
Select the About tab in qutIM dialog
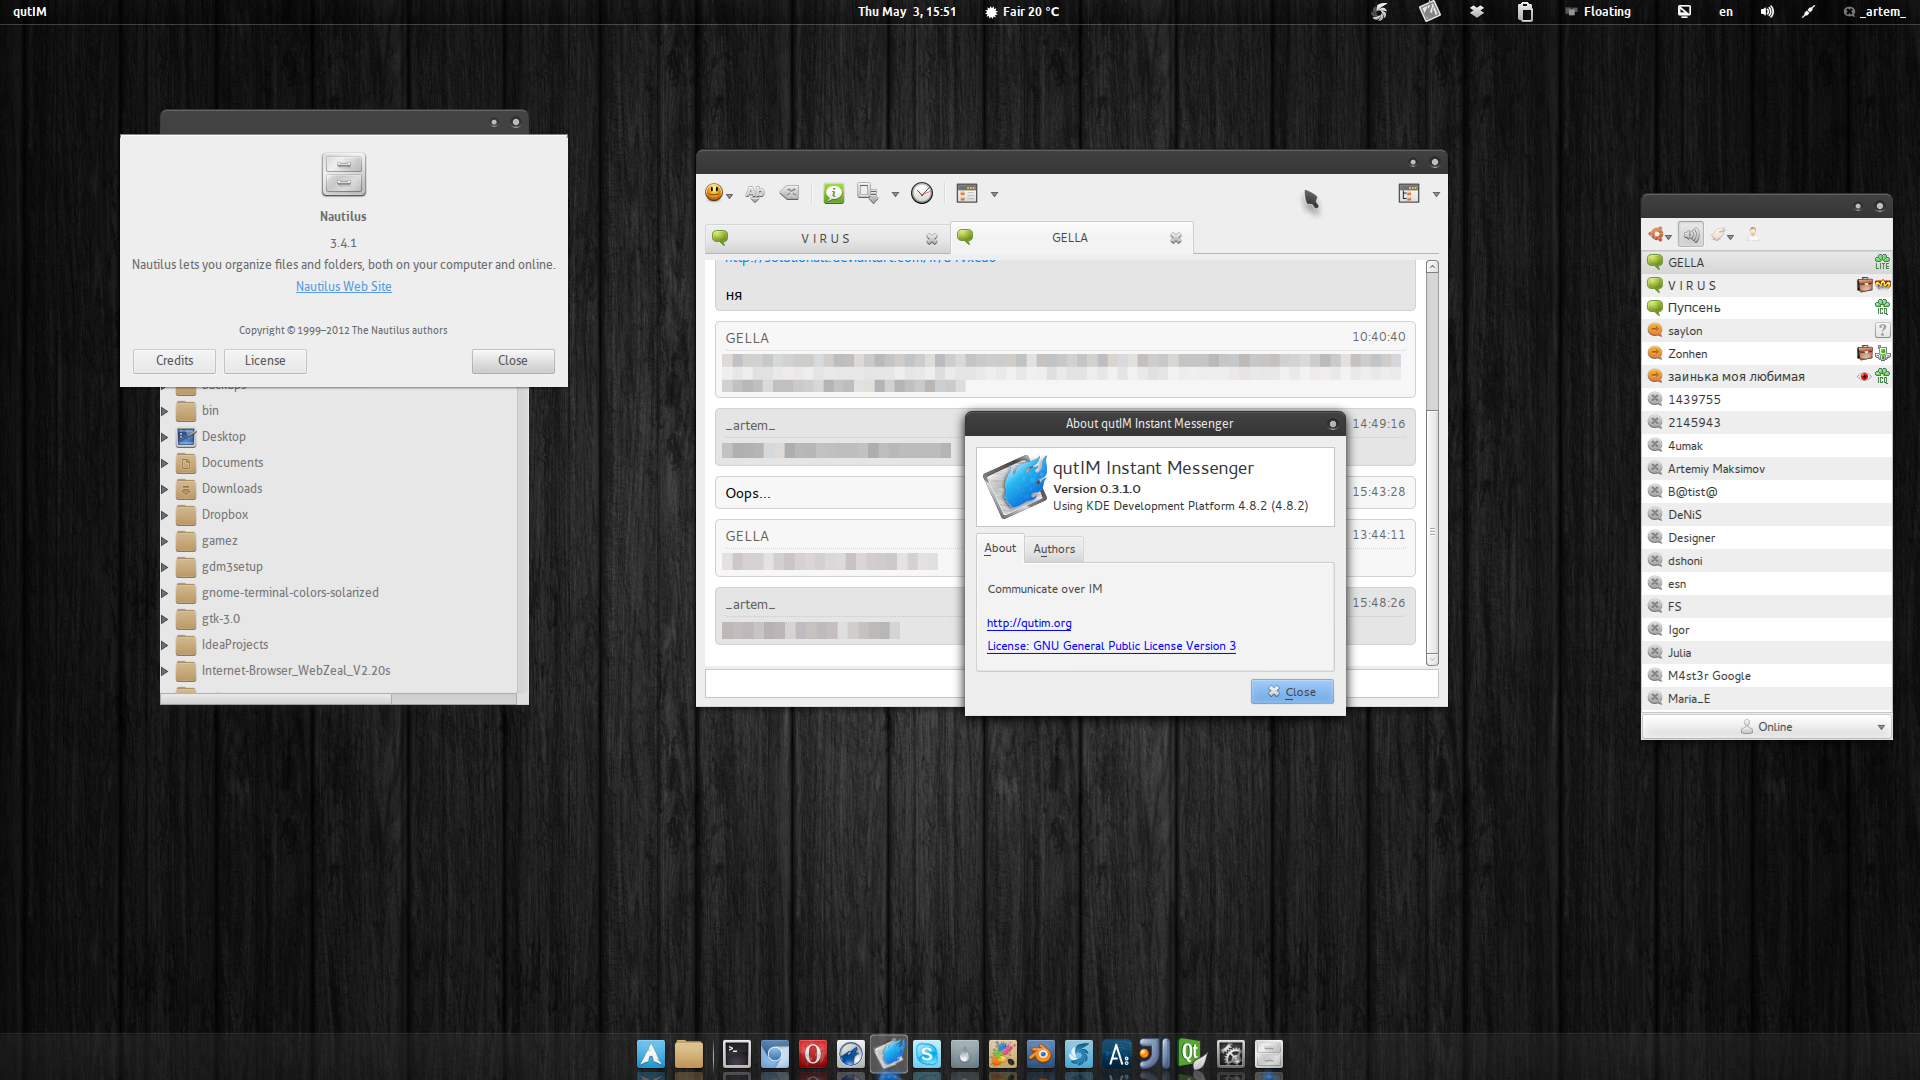(x=1000, y=548)
